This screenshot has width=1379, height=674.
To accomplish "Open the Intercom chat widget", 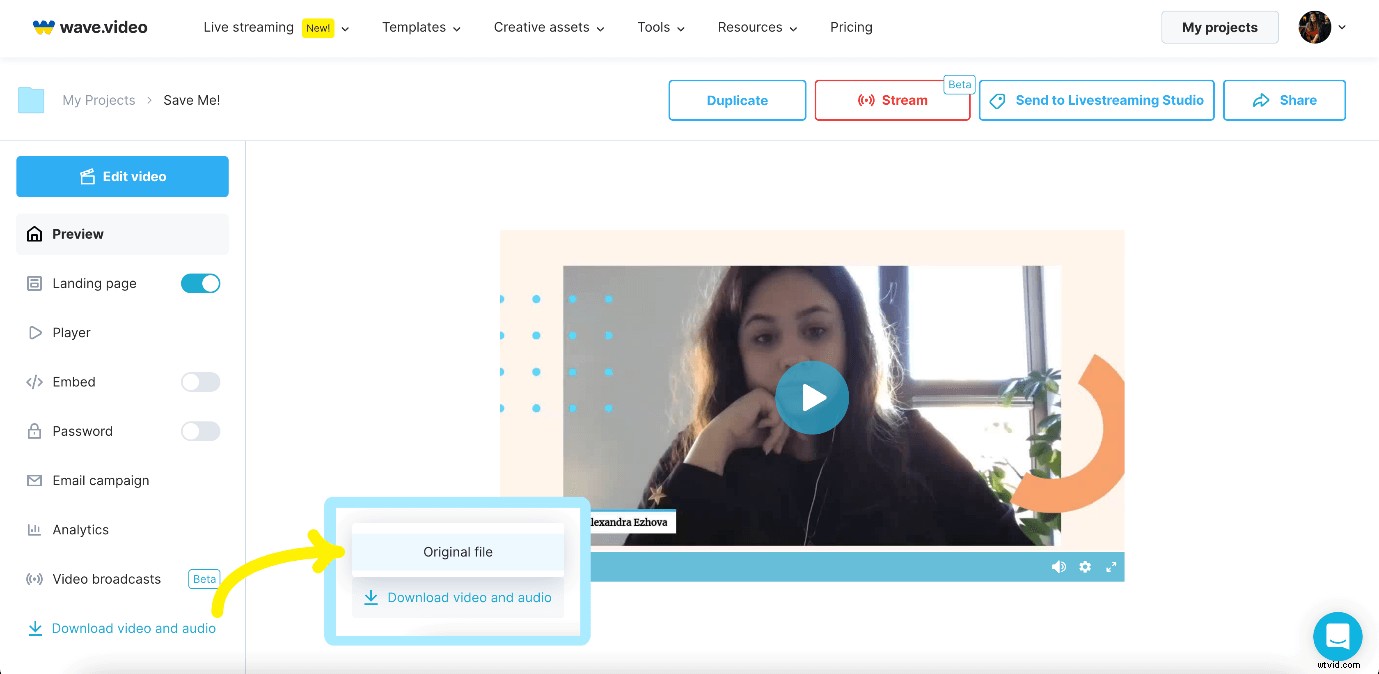I will [1337, 636].
